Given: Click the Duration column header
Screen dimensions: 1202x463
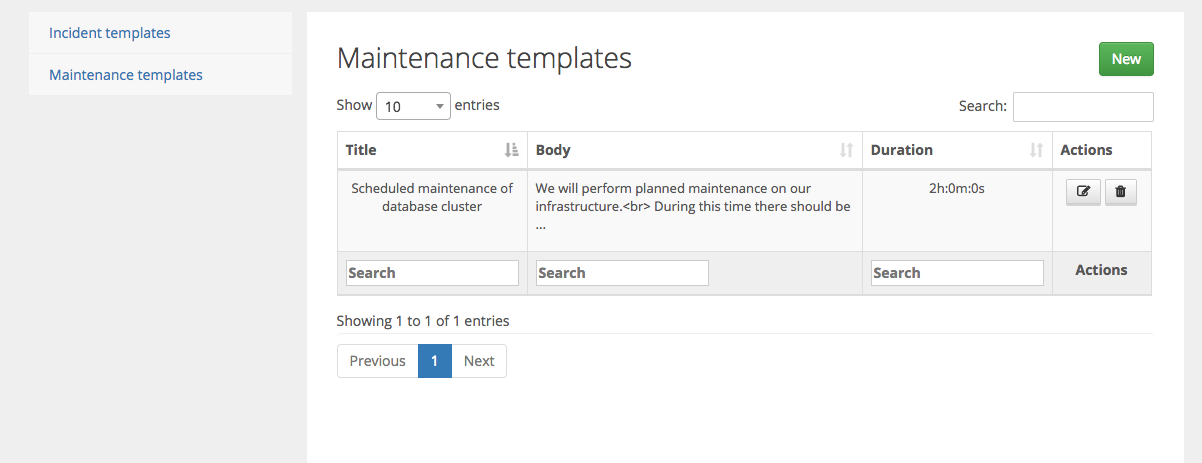Looking at the screenshot, I should (957, 150).
